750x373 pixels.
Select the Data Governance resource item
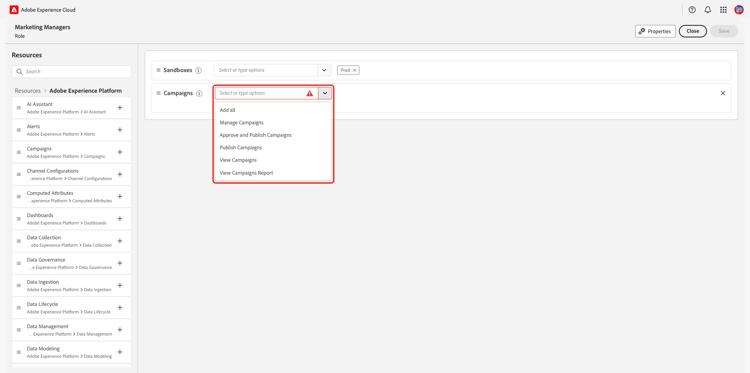[x=71, y=263]
